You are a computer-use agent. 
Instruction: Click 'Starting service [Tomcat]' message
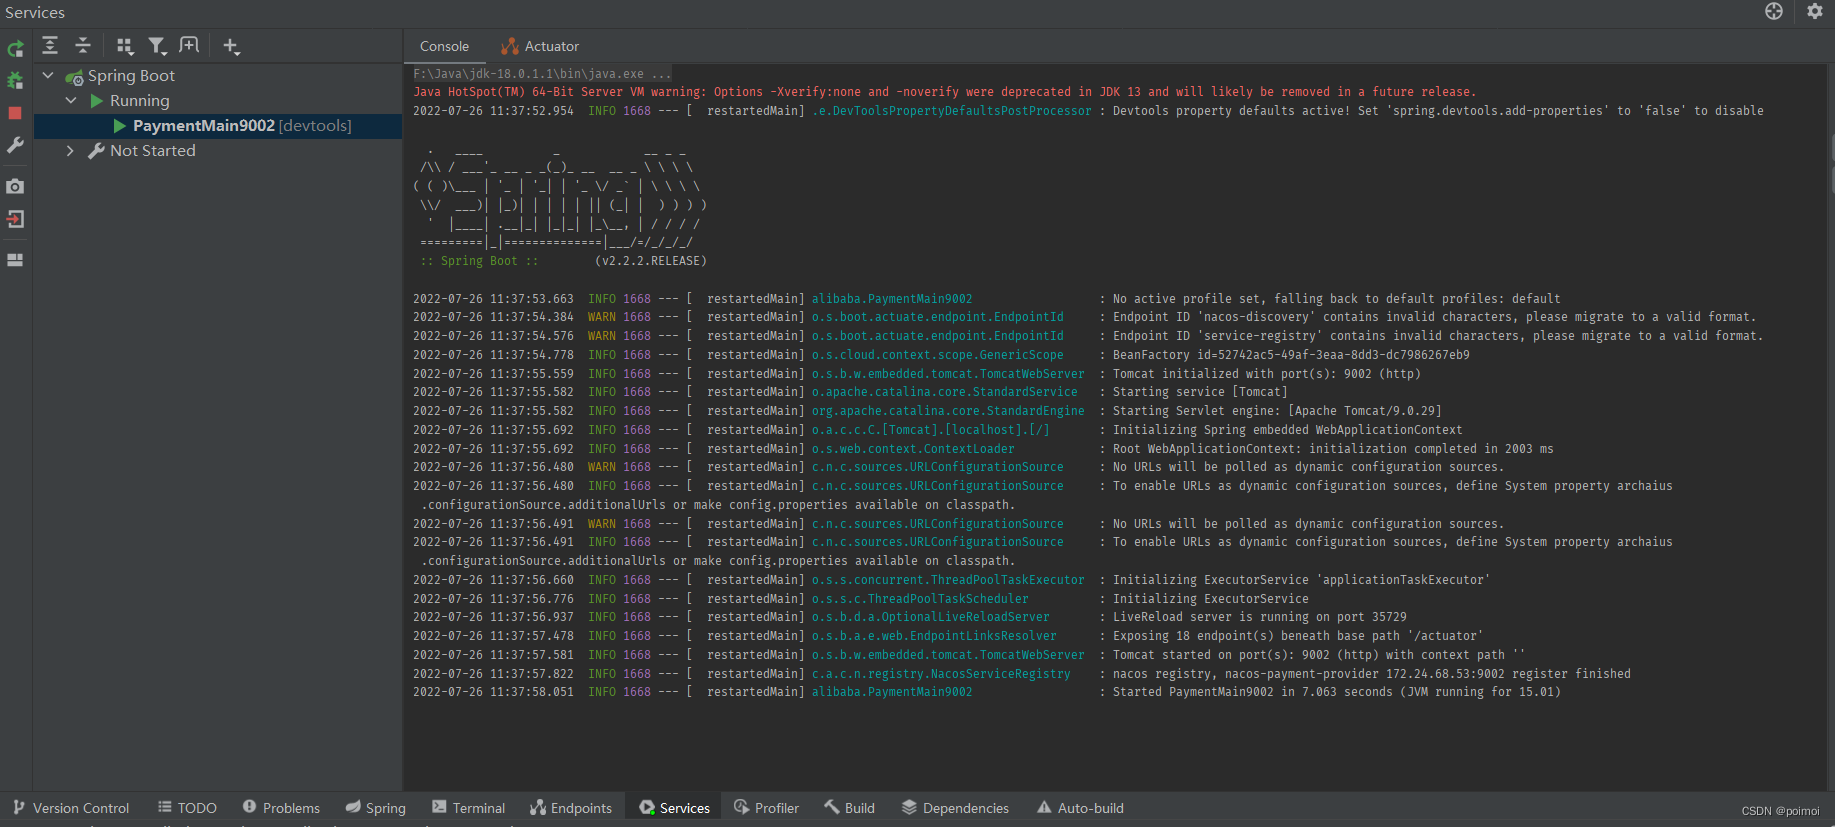[1200, 392]
